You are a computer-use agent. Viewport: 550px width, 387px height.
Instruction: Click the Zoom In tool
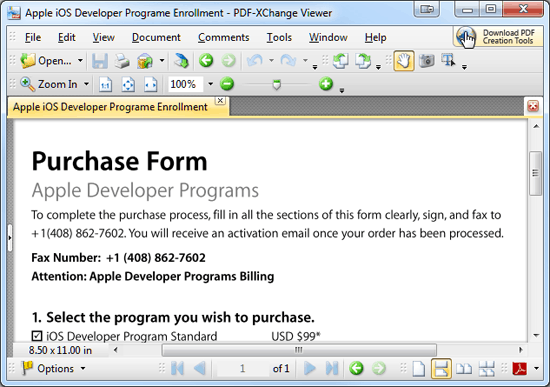[x=49, y=84]
